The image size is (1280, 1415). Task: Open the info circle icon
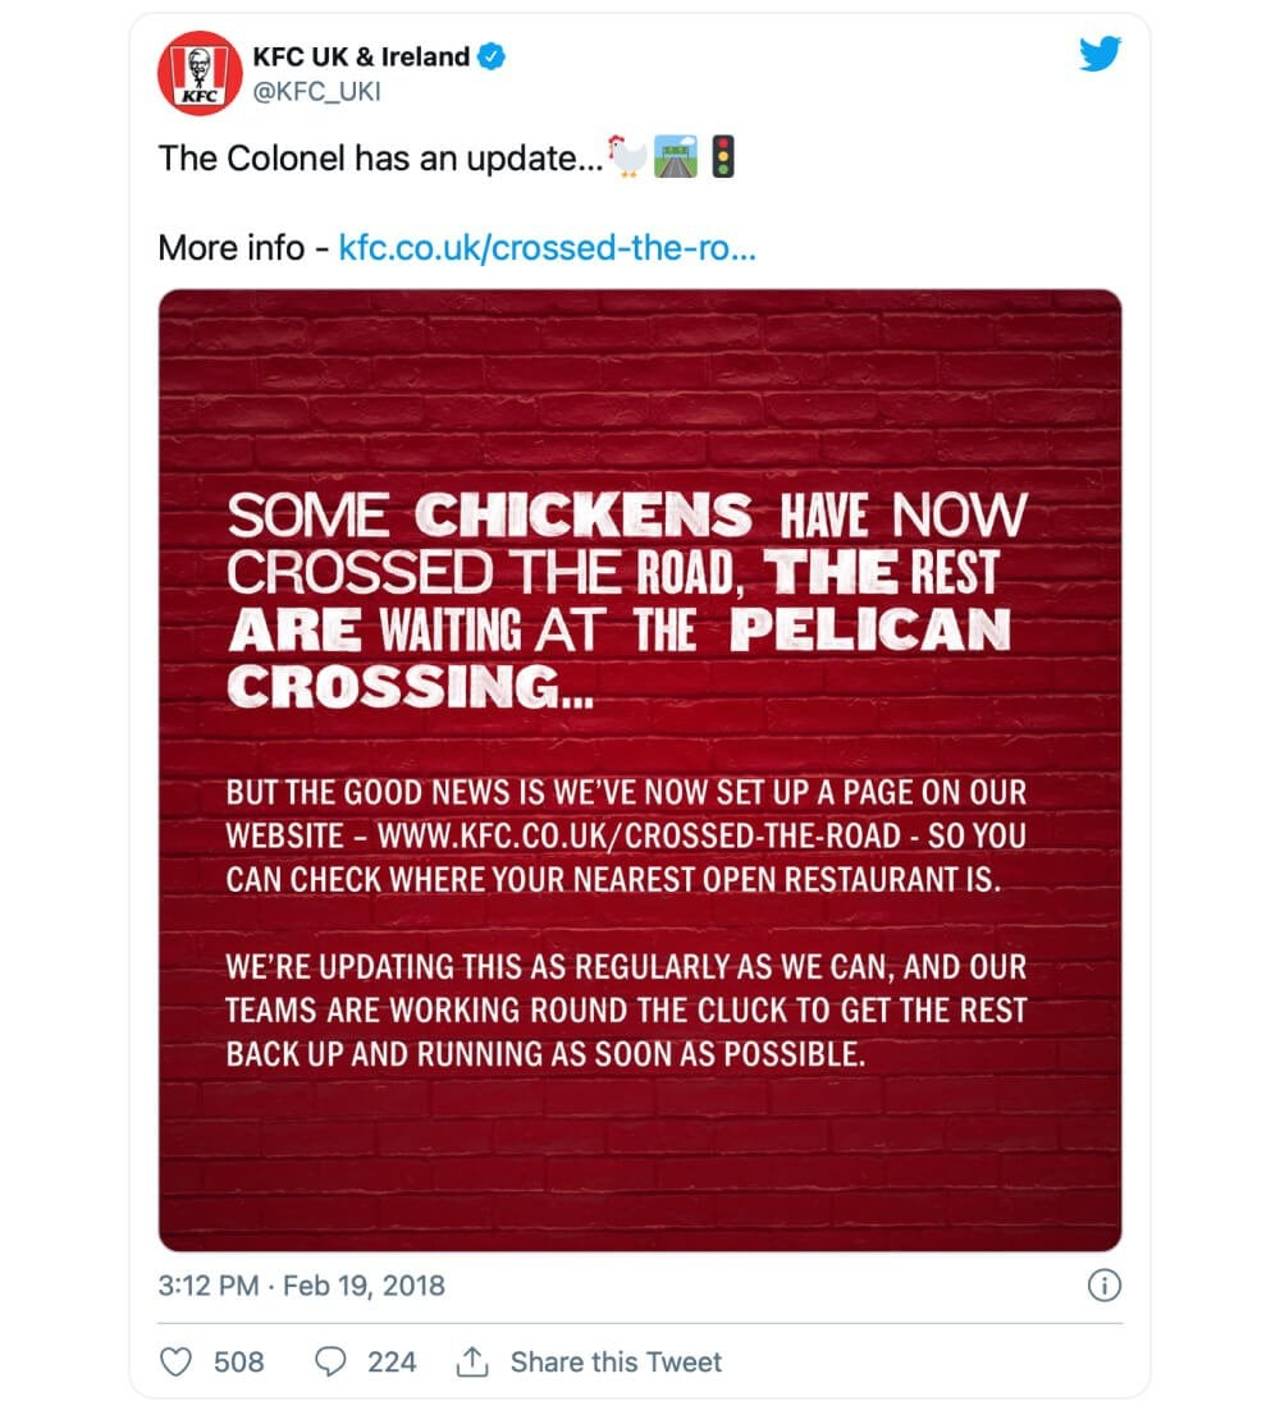point(1103,1285)
